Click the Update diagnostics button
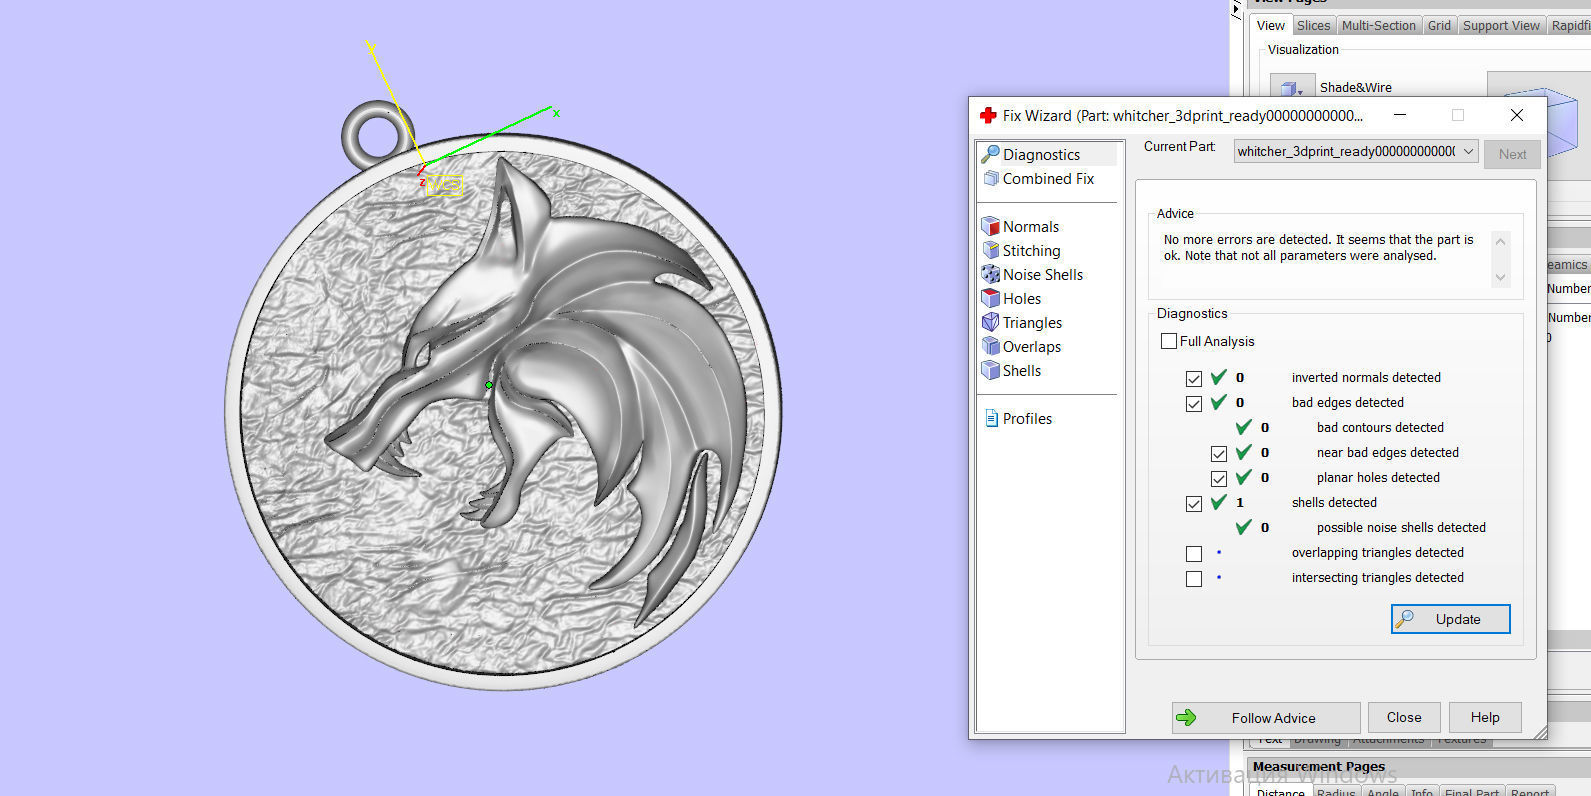The width and height of the screenshot is (1591, 796). click(1451, 619)
